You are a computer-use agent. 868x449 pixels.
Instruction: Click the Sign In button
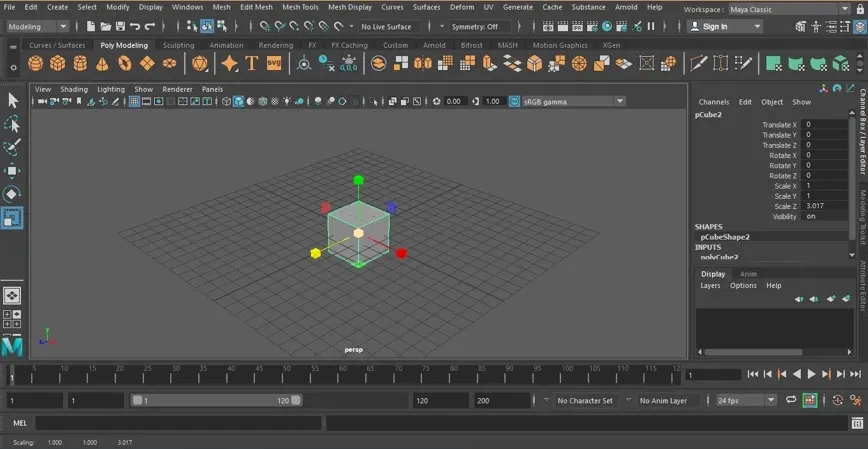pyautogui.click(x=725, y=27)
